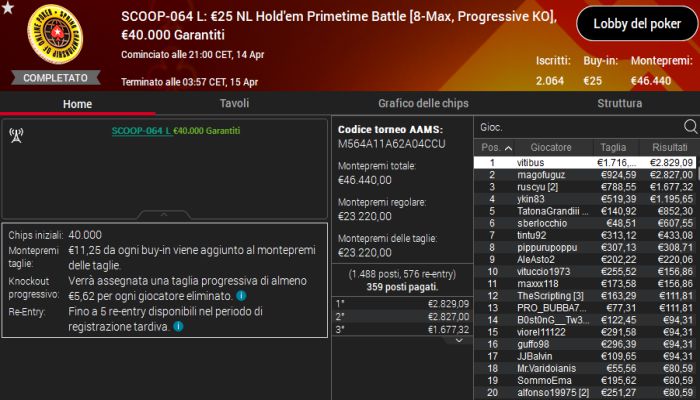Select the player row ruscyu [2]
This screenshot has height=400, width=700.
pyautogui.click(x=585, y=187)
